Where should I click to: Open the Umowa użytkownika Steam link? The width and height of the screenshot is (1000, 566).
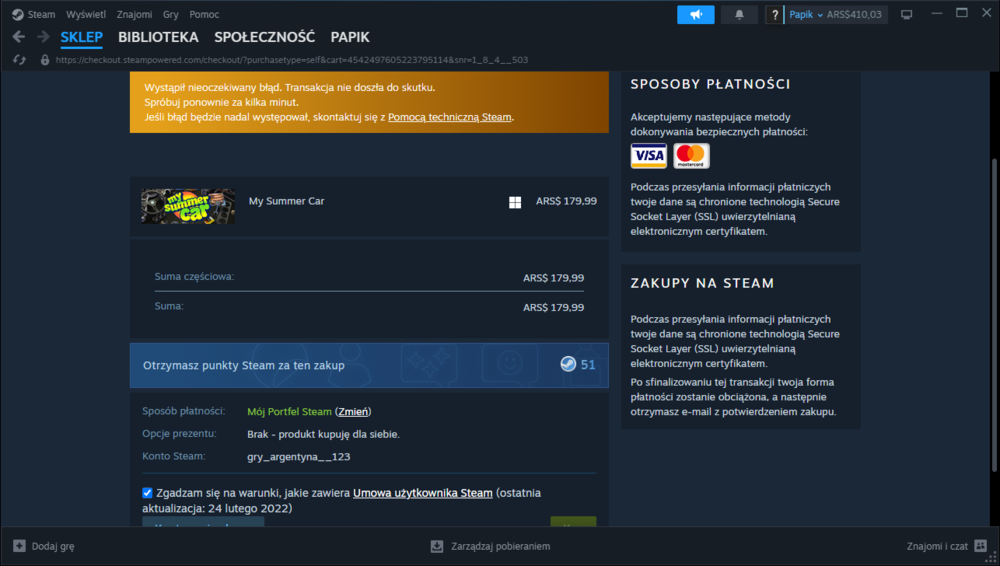(423, 493)
